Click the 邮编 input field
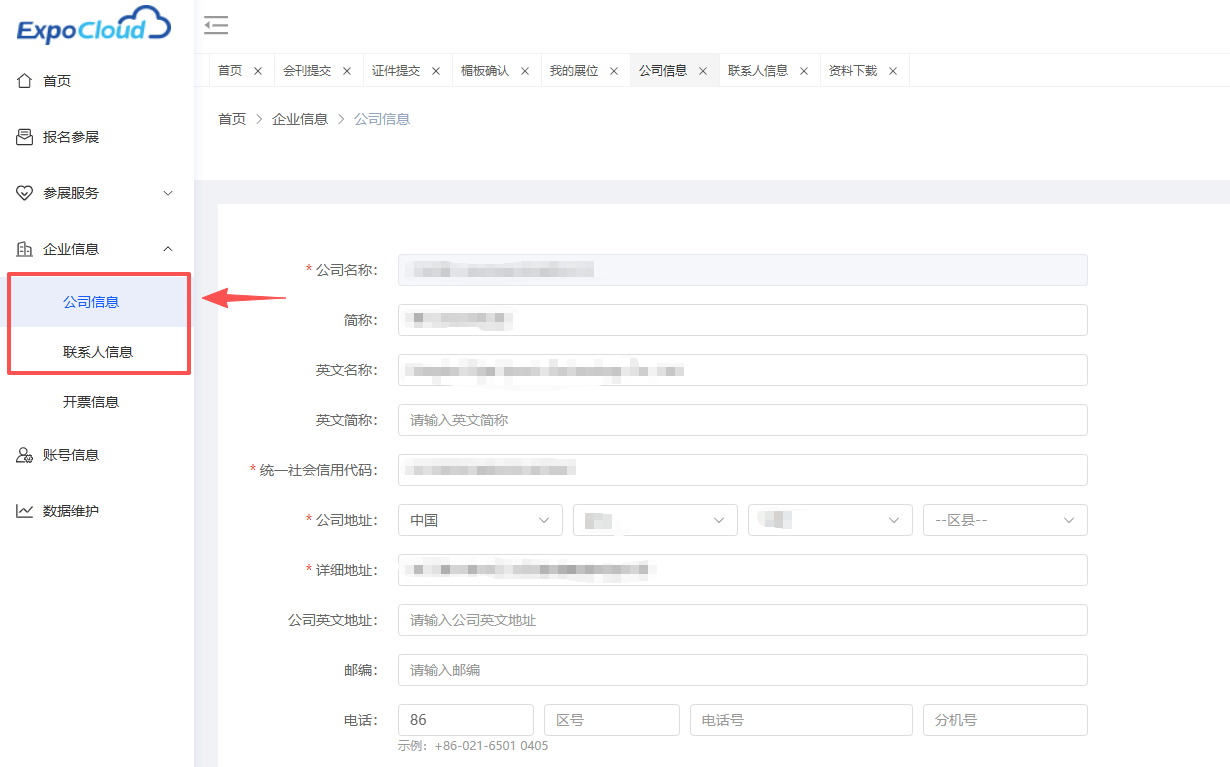1230x767 pixels. pos(742,670)
